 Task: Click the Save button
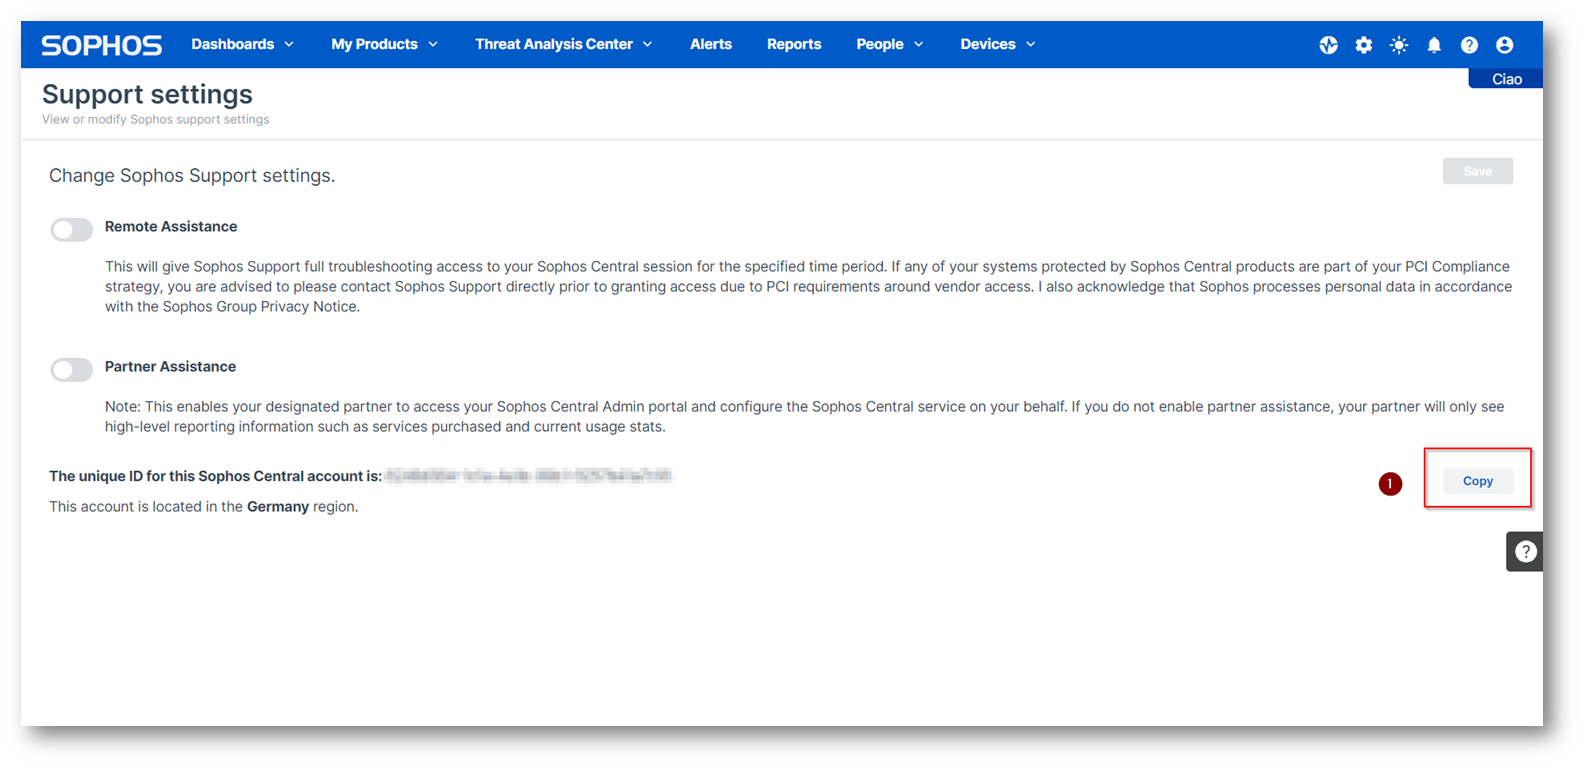click(1477, 171)
